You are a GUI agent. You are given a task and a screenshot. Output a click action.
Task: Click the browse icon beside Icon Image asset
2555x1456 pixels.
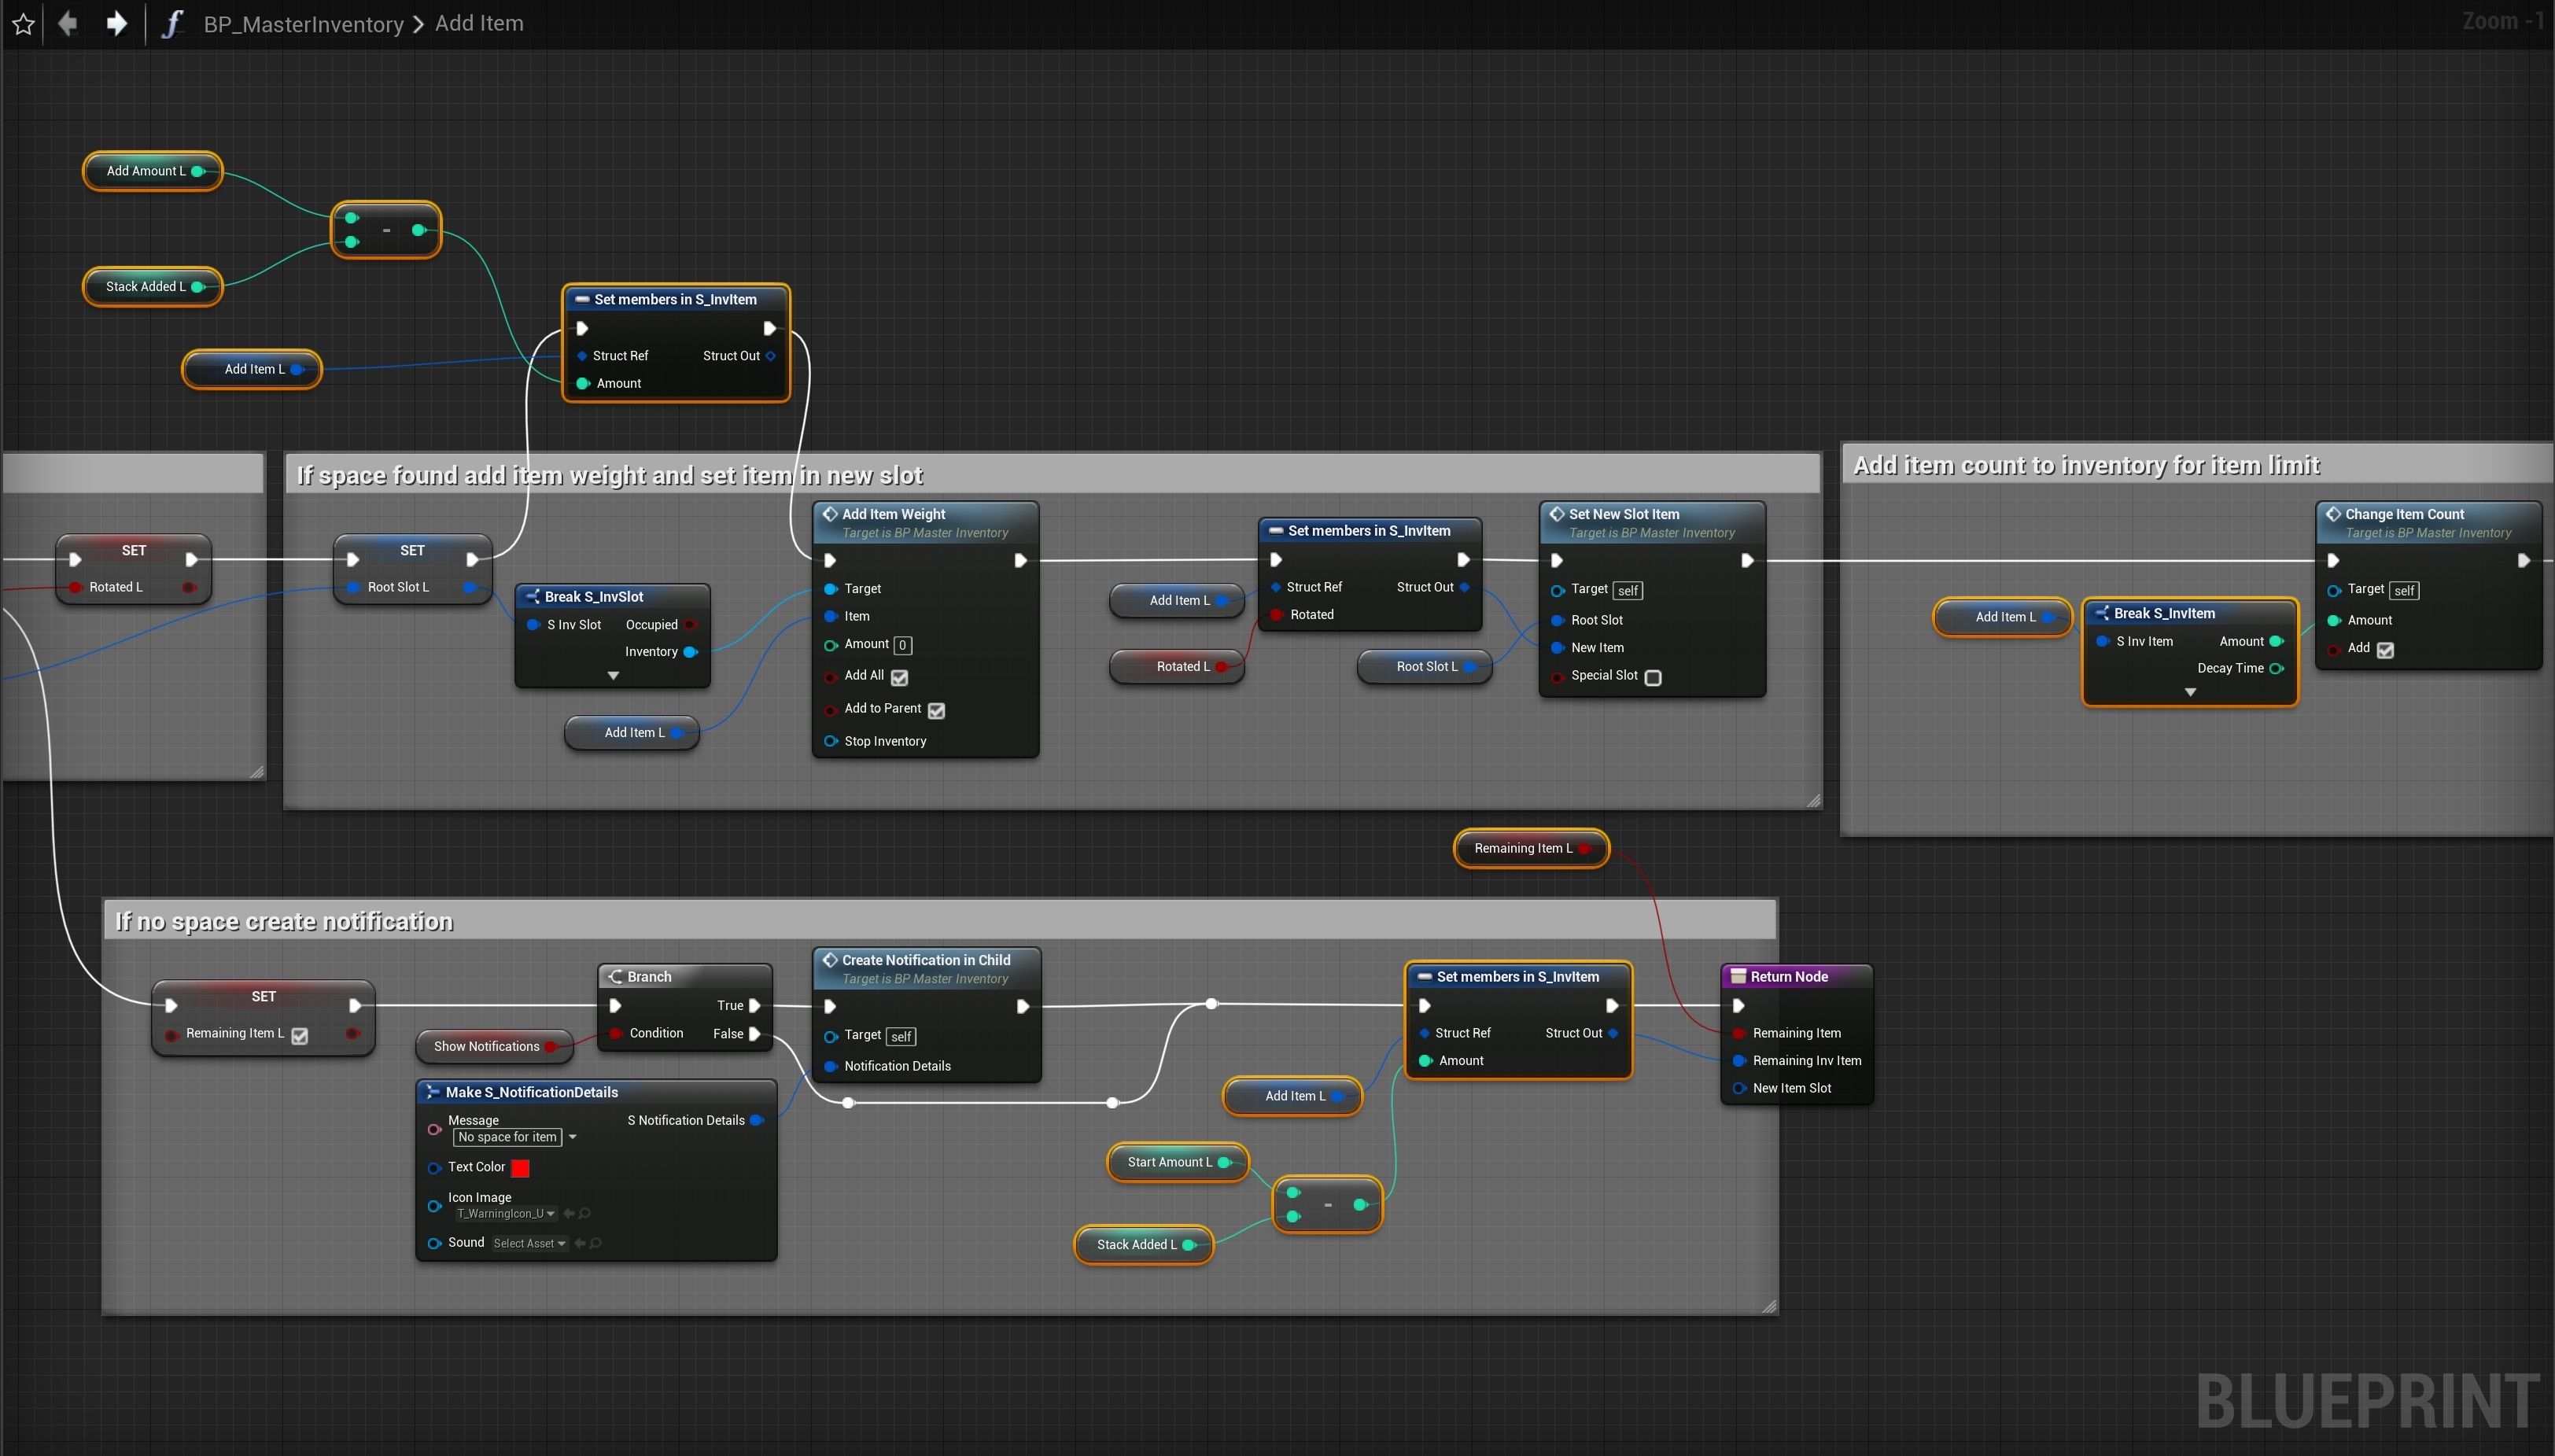[585, 1213]
